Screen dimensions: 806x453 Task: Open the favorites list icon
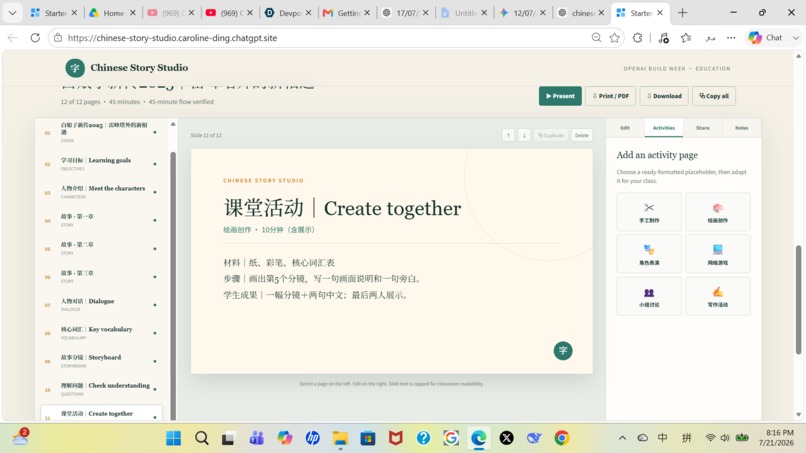pyautogui.click(x=686, y=38)
